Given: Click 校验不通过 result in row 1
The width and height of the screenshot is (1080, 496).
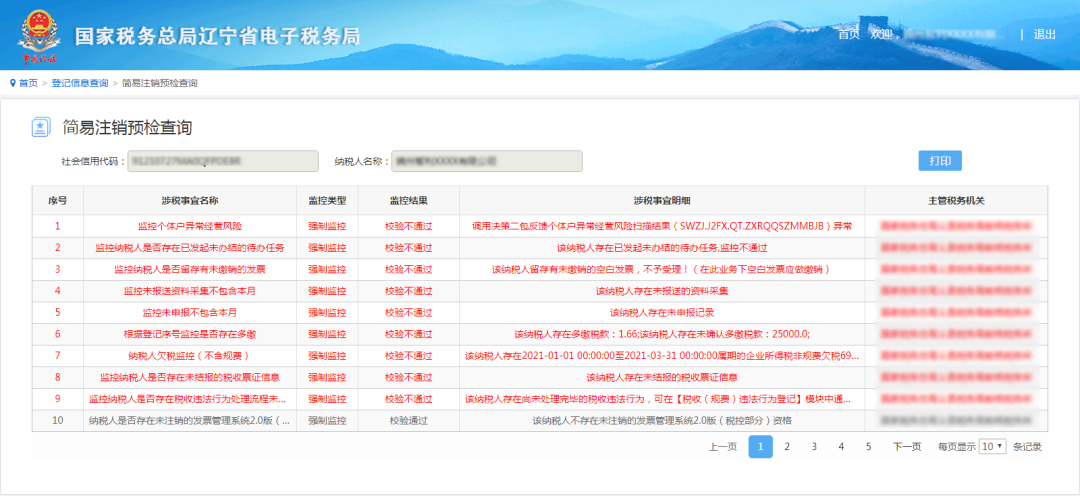Looking at the screenshot, I should coord(408,226).
